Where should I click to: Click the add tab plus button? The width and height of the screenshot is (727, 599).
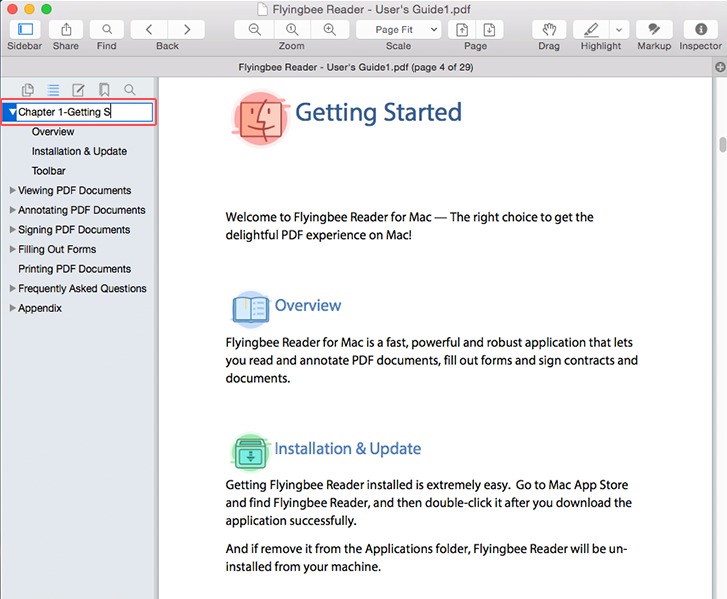(x=720, y=67)
